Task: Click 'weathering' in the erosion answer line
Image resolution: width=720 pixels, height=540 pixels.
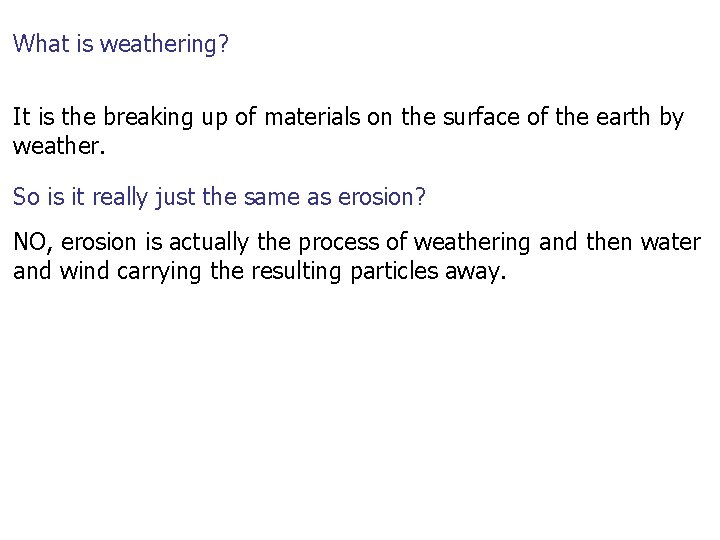Action: click(472, 243)
